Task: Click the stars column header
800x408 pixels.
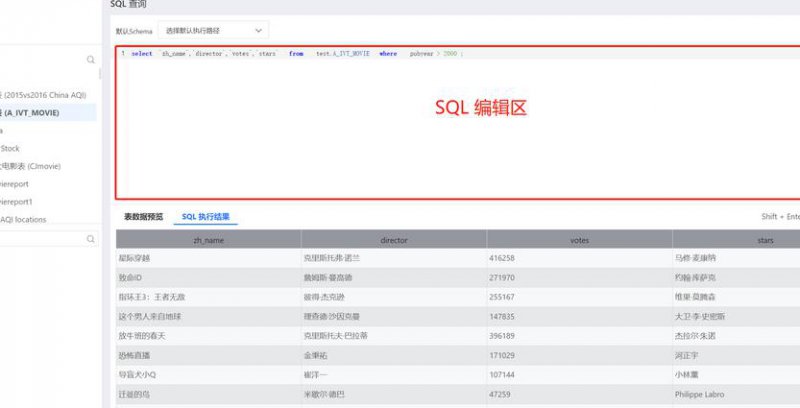Action: click(736, 240)
